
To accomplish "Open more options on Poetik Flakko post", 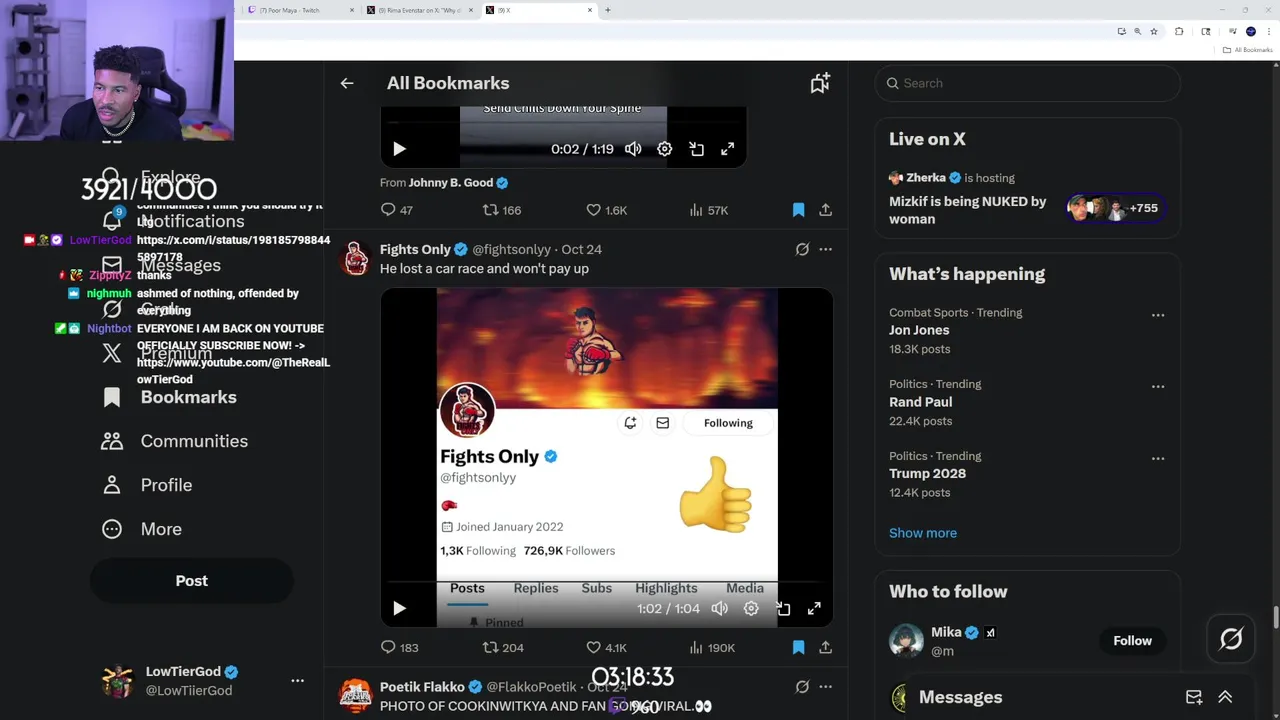I will [x=825, y=687].
